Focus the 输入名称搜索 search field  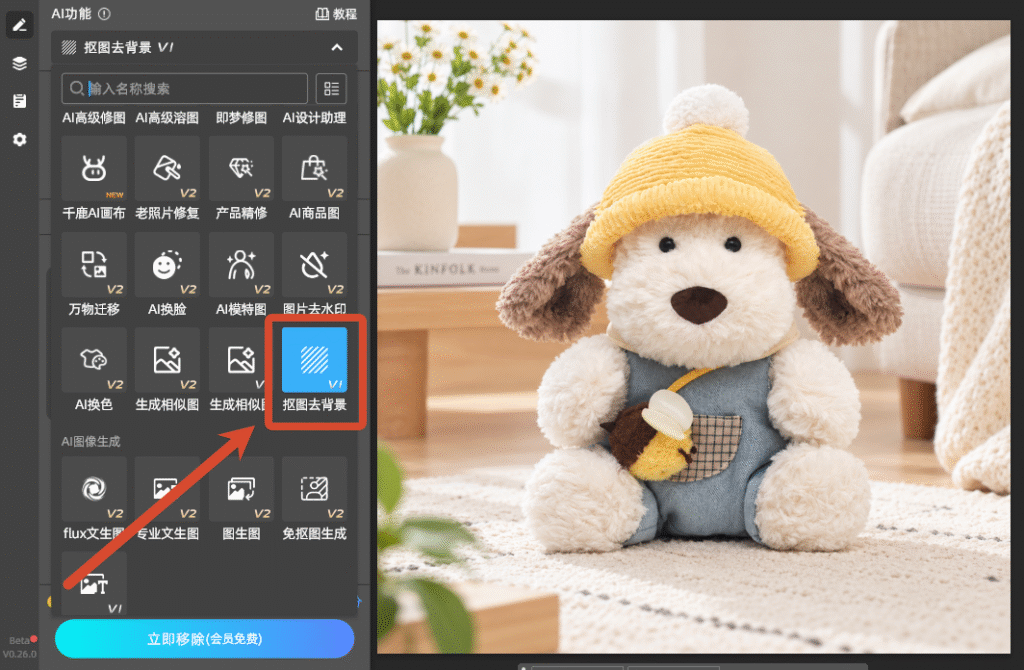click(x=185, y=89)
